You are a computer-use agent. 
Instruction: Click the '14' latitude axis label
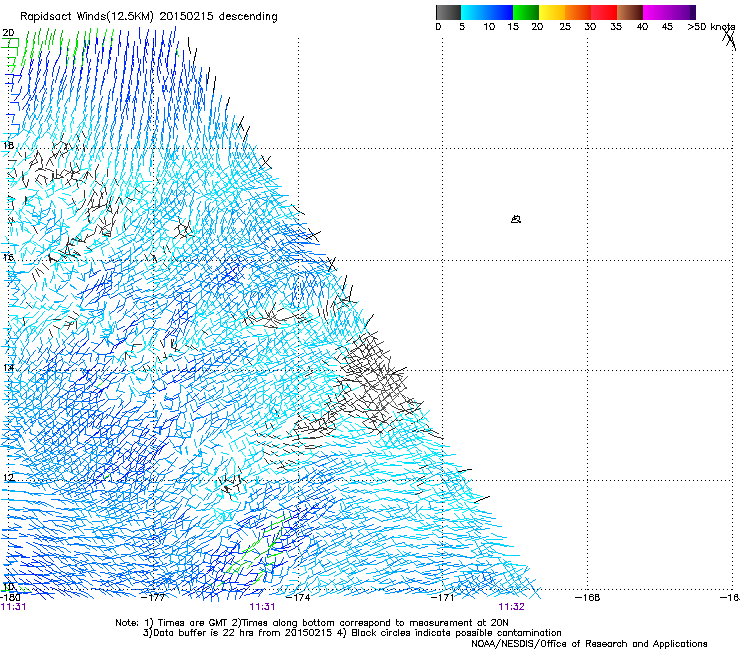pos(8,367)
